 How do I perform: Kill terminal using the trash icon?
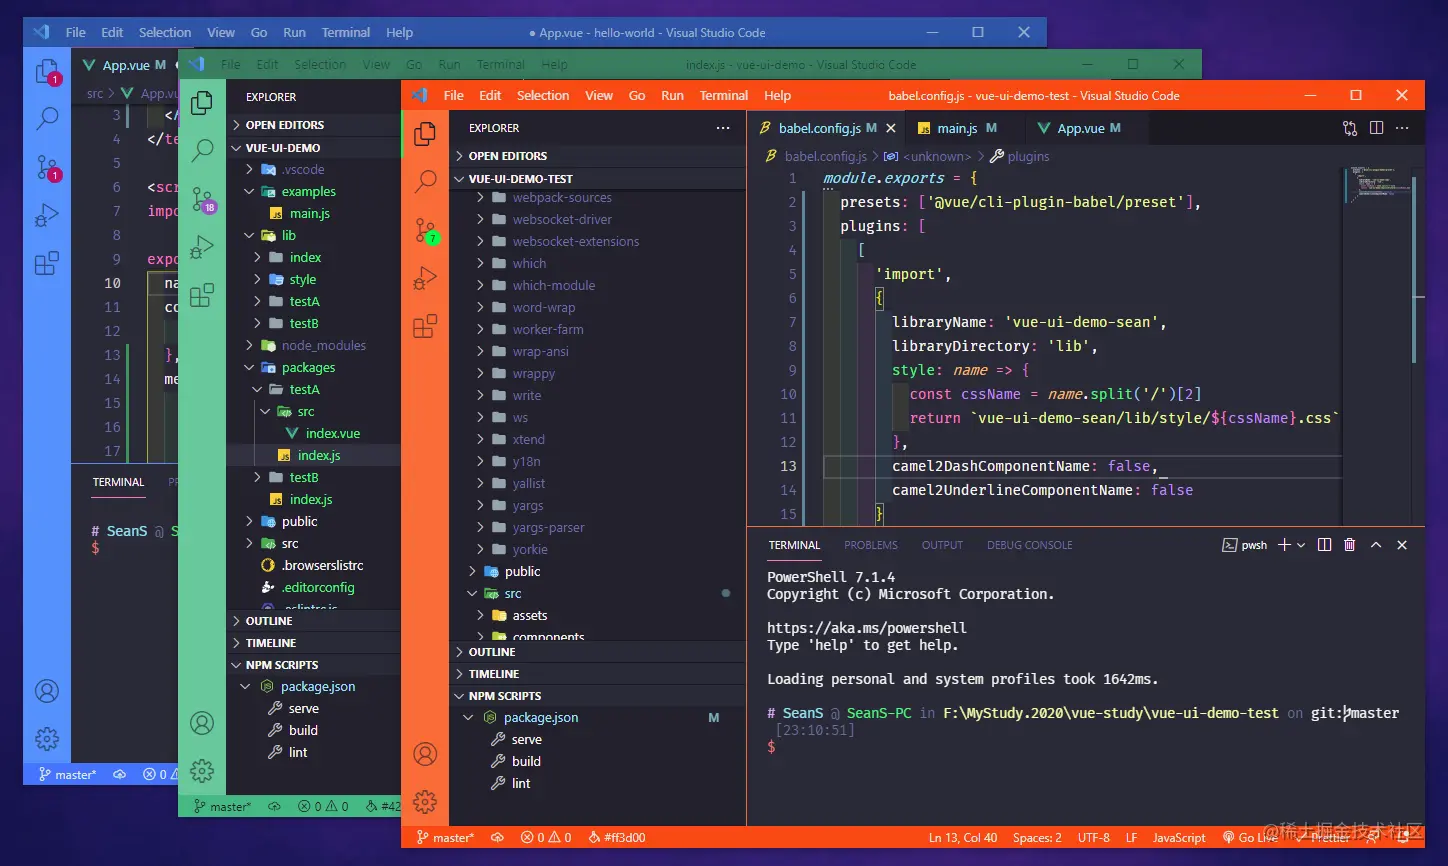[x=1350, y=545]
